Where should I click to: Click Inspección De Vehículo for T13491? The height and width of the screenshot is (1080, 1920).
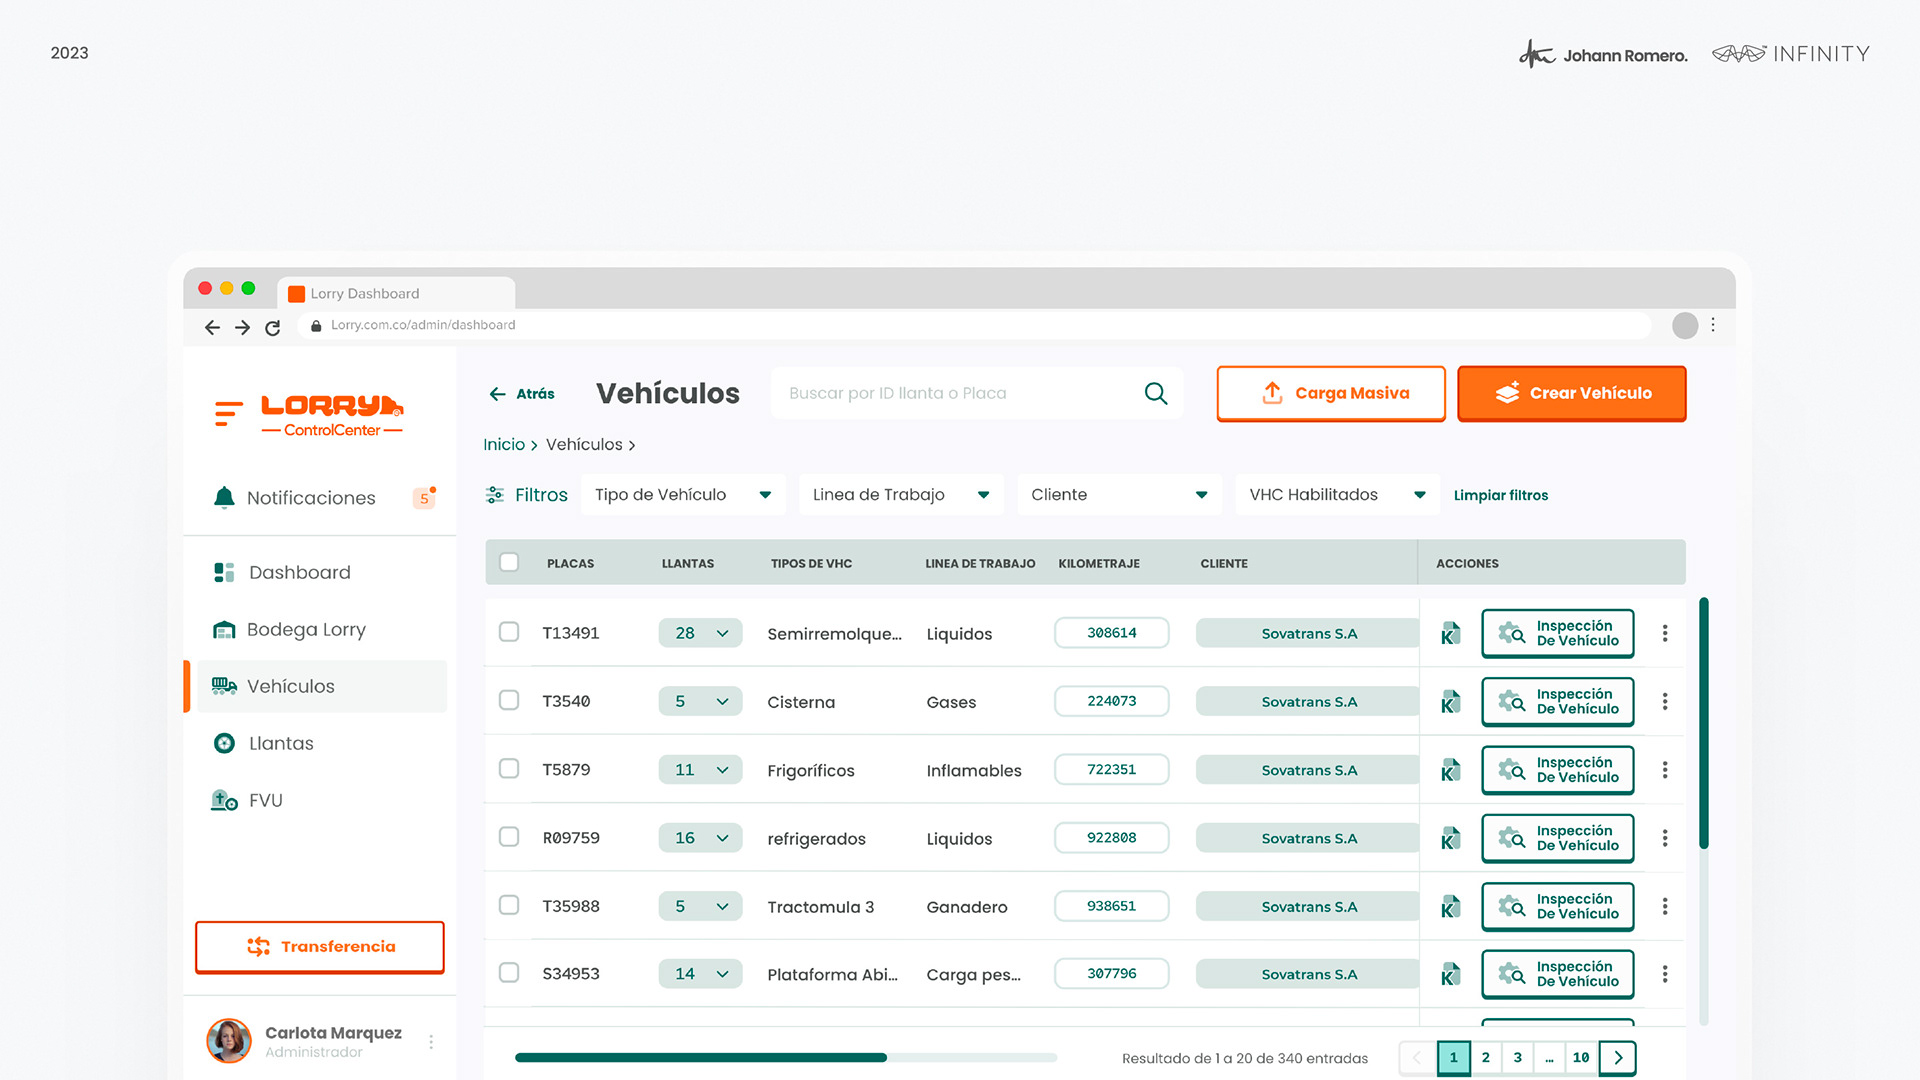pyautogui.click(x=1557, y=633)
